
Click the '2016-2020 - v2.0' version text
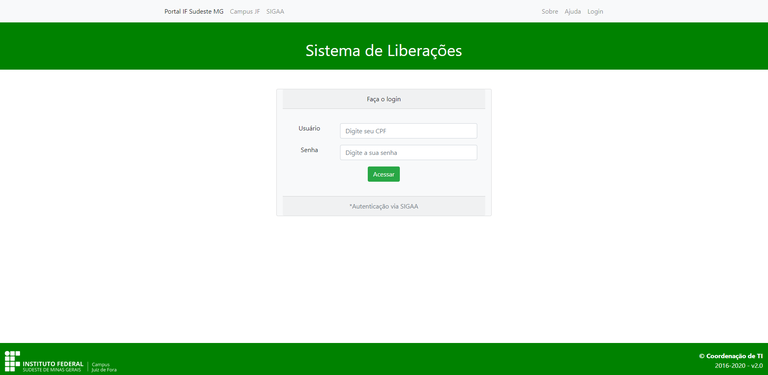click(739, 366)
